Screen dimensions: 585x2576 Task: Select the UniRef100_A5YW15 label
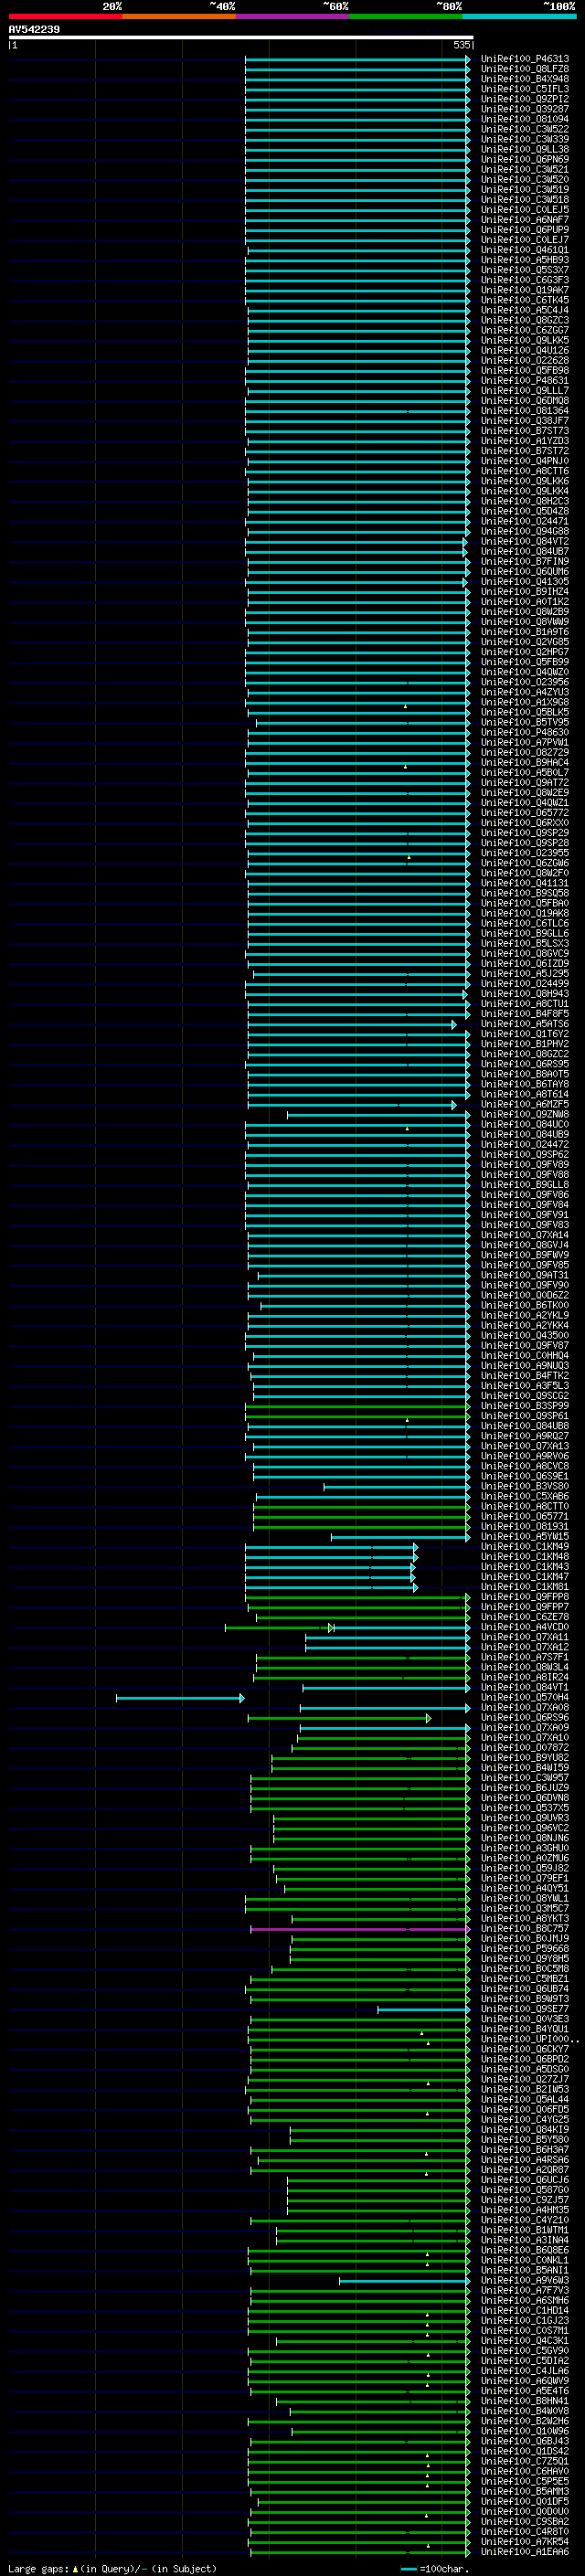point(524,1536)
